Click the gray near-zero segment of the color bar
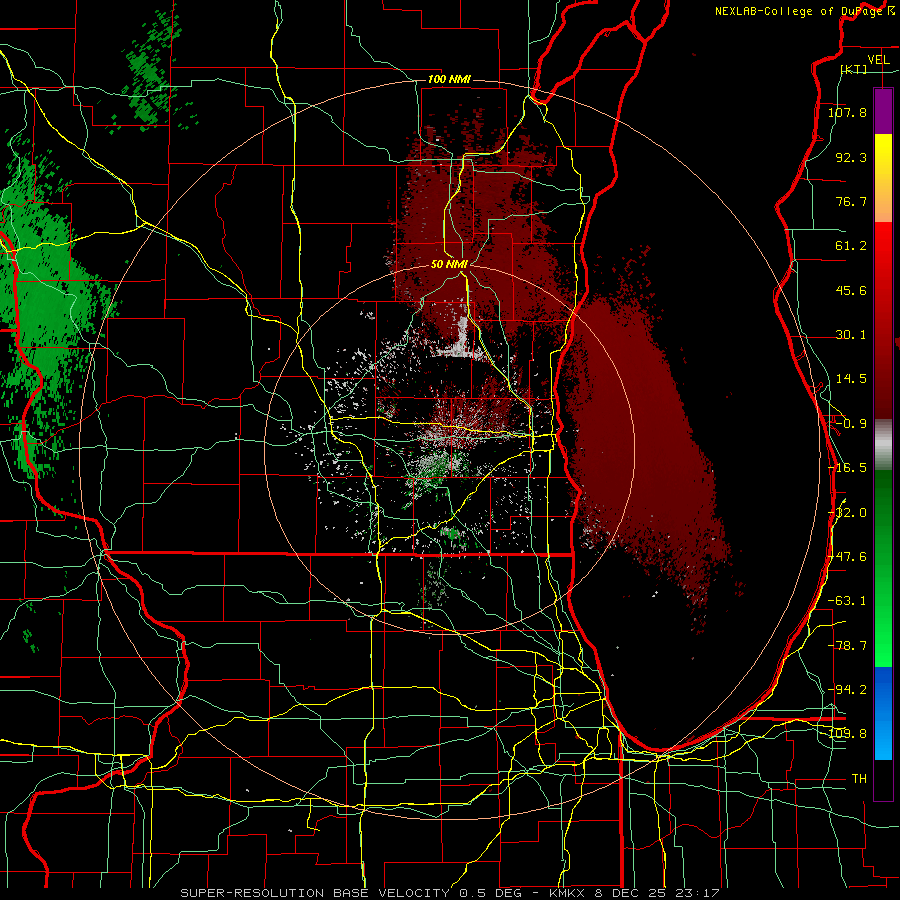The width and height of the screenshot is (900, 900). tap(883, 445)
